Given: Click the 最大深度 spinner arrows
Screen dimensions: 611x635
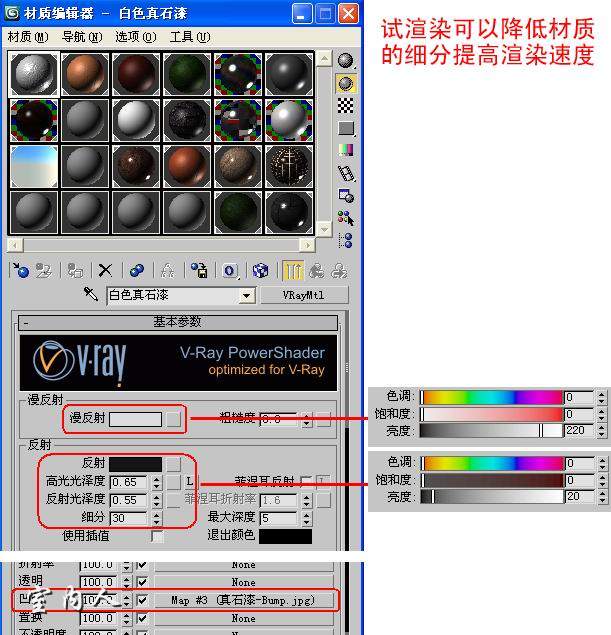Looking at the screenshot, I should coord(307,518).
